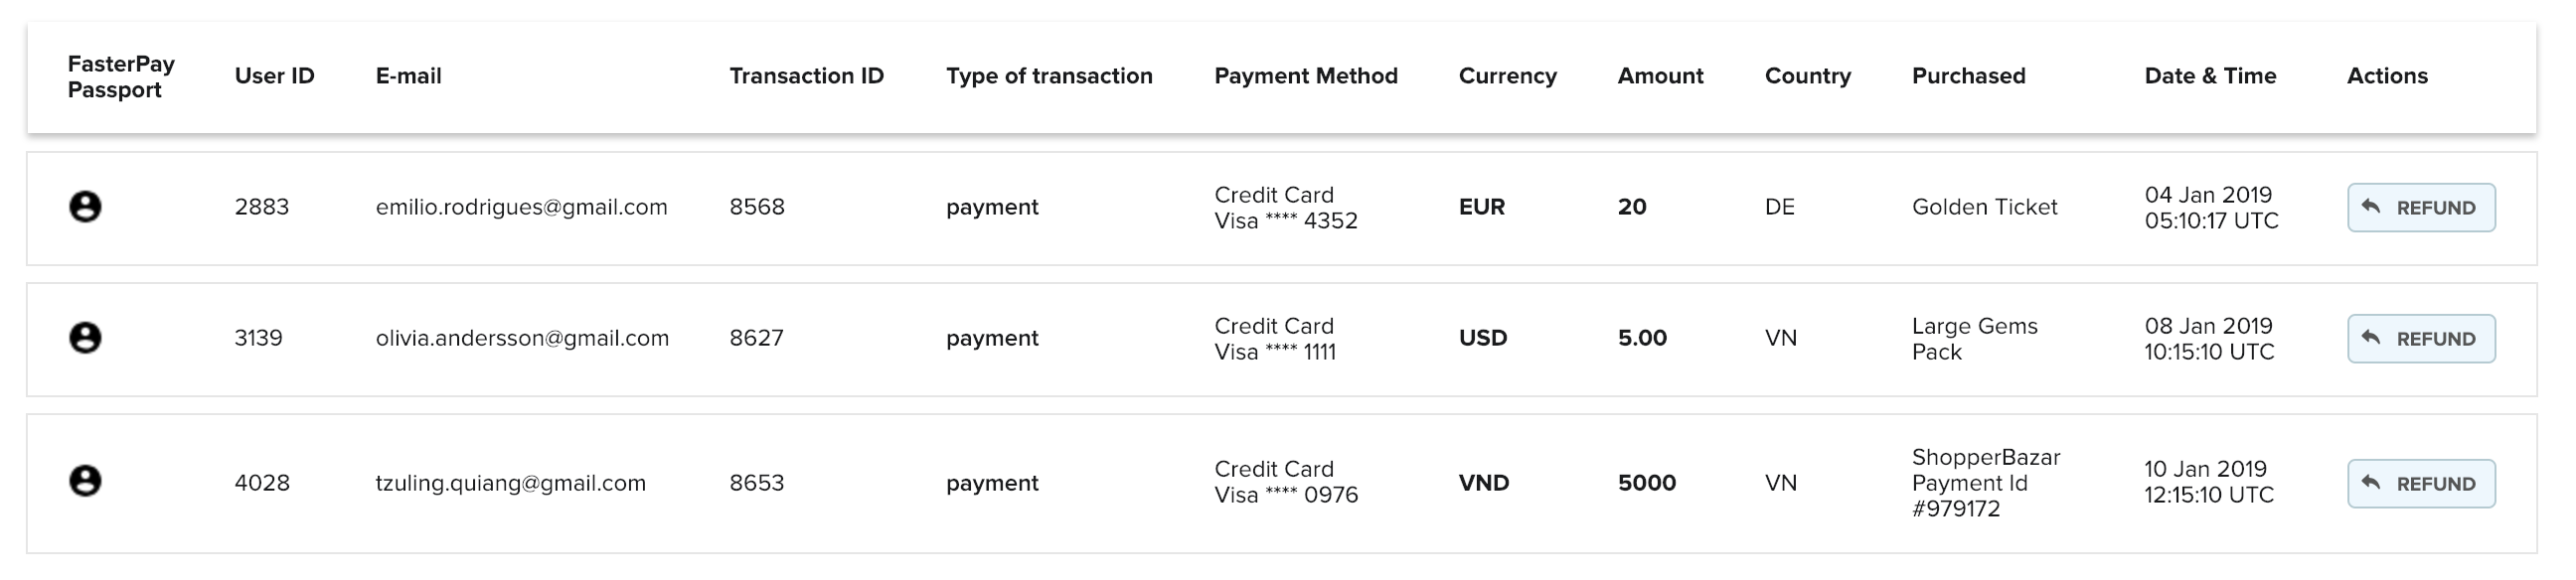
Task: Refund the Large Gems Pack payment
Action: coord(2421,339)
